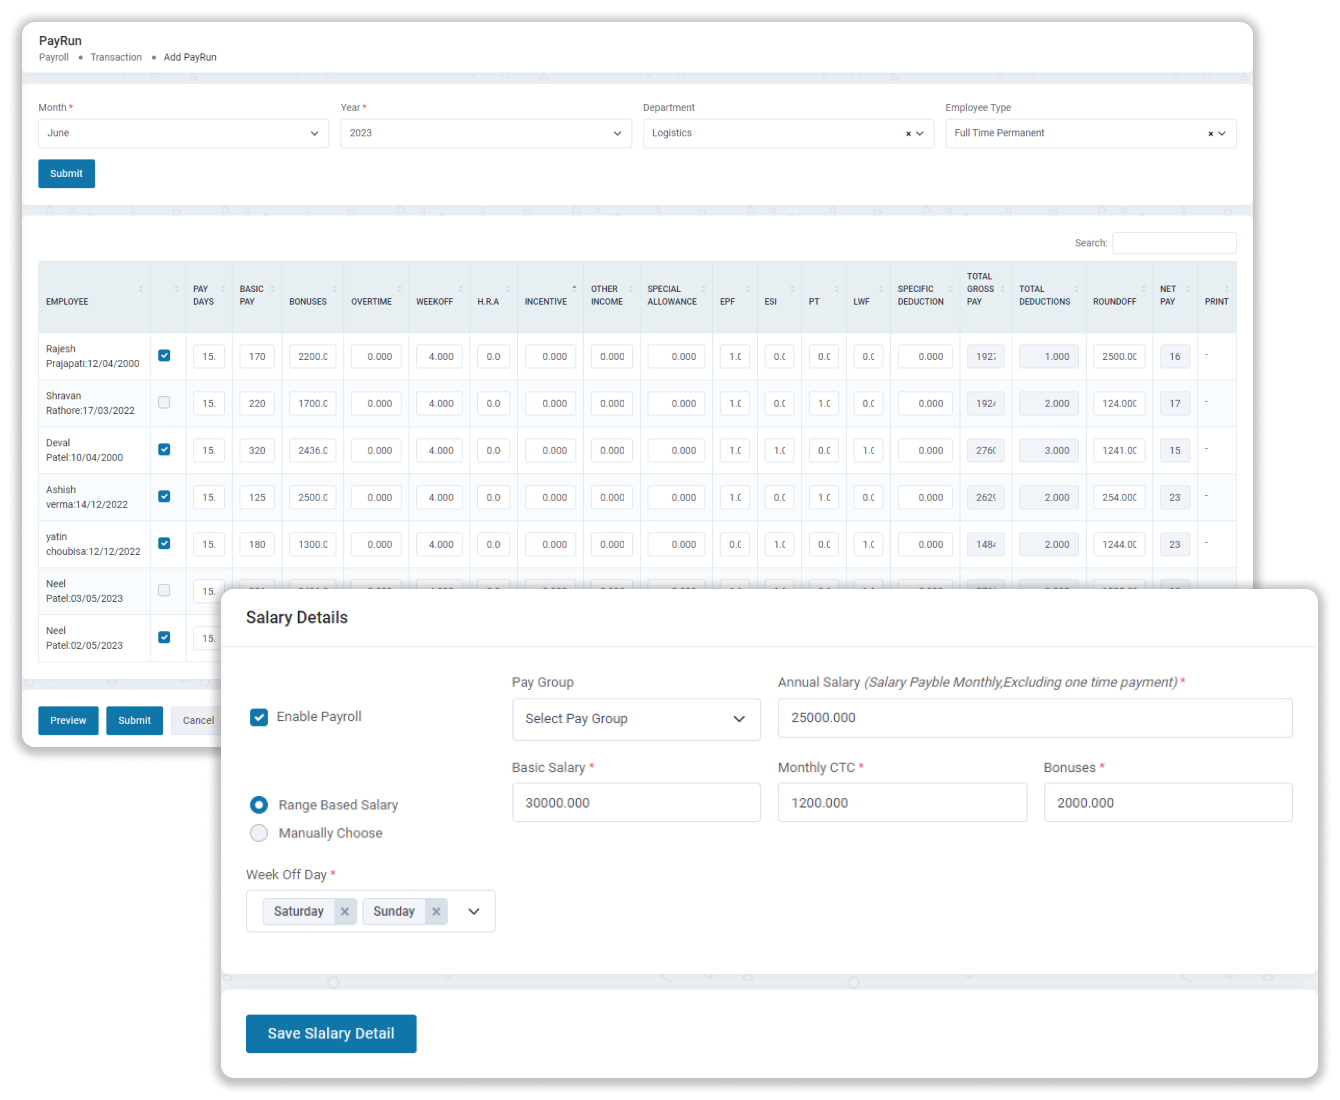Remove the Logistics department filter tag
Image resolution: width=1340 pixels, height=1100 pixels.
tap(907, 133)
